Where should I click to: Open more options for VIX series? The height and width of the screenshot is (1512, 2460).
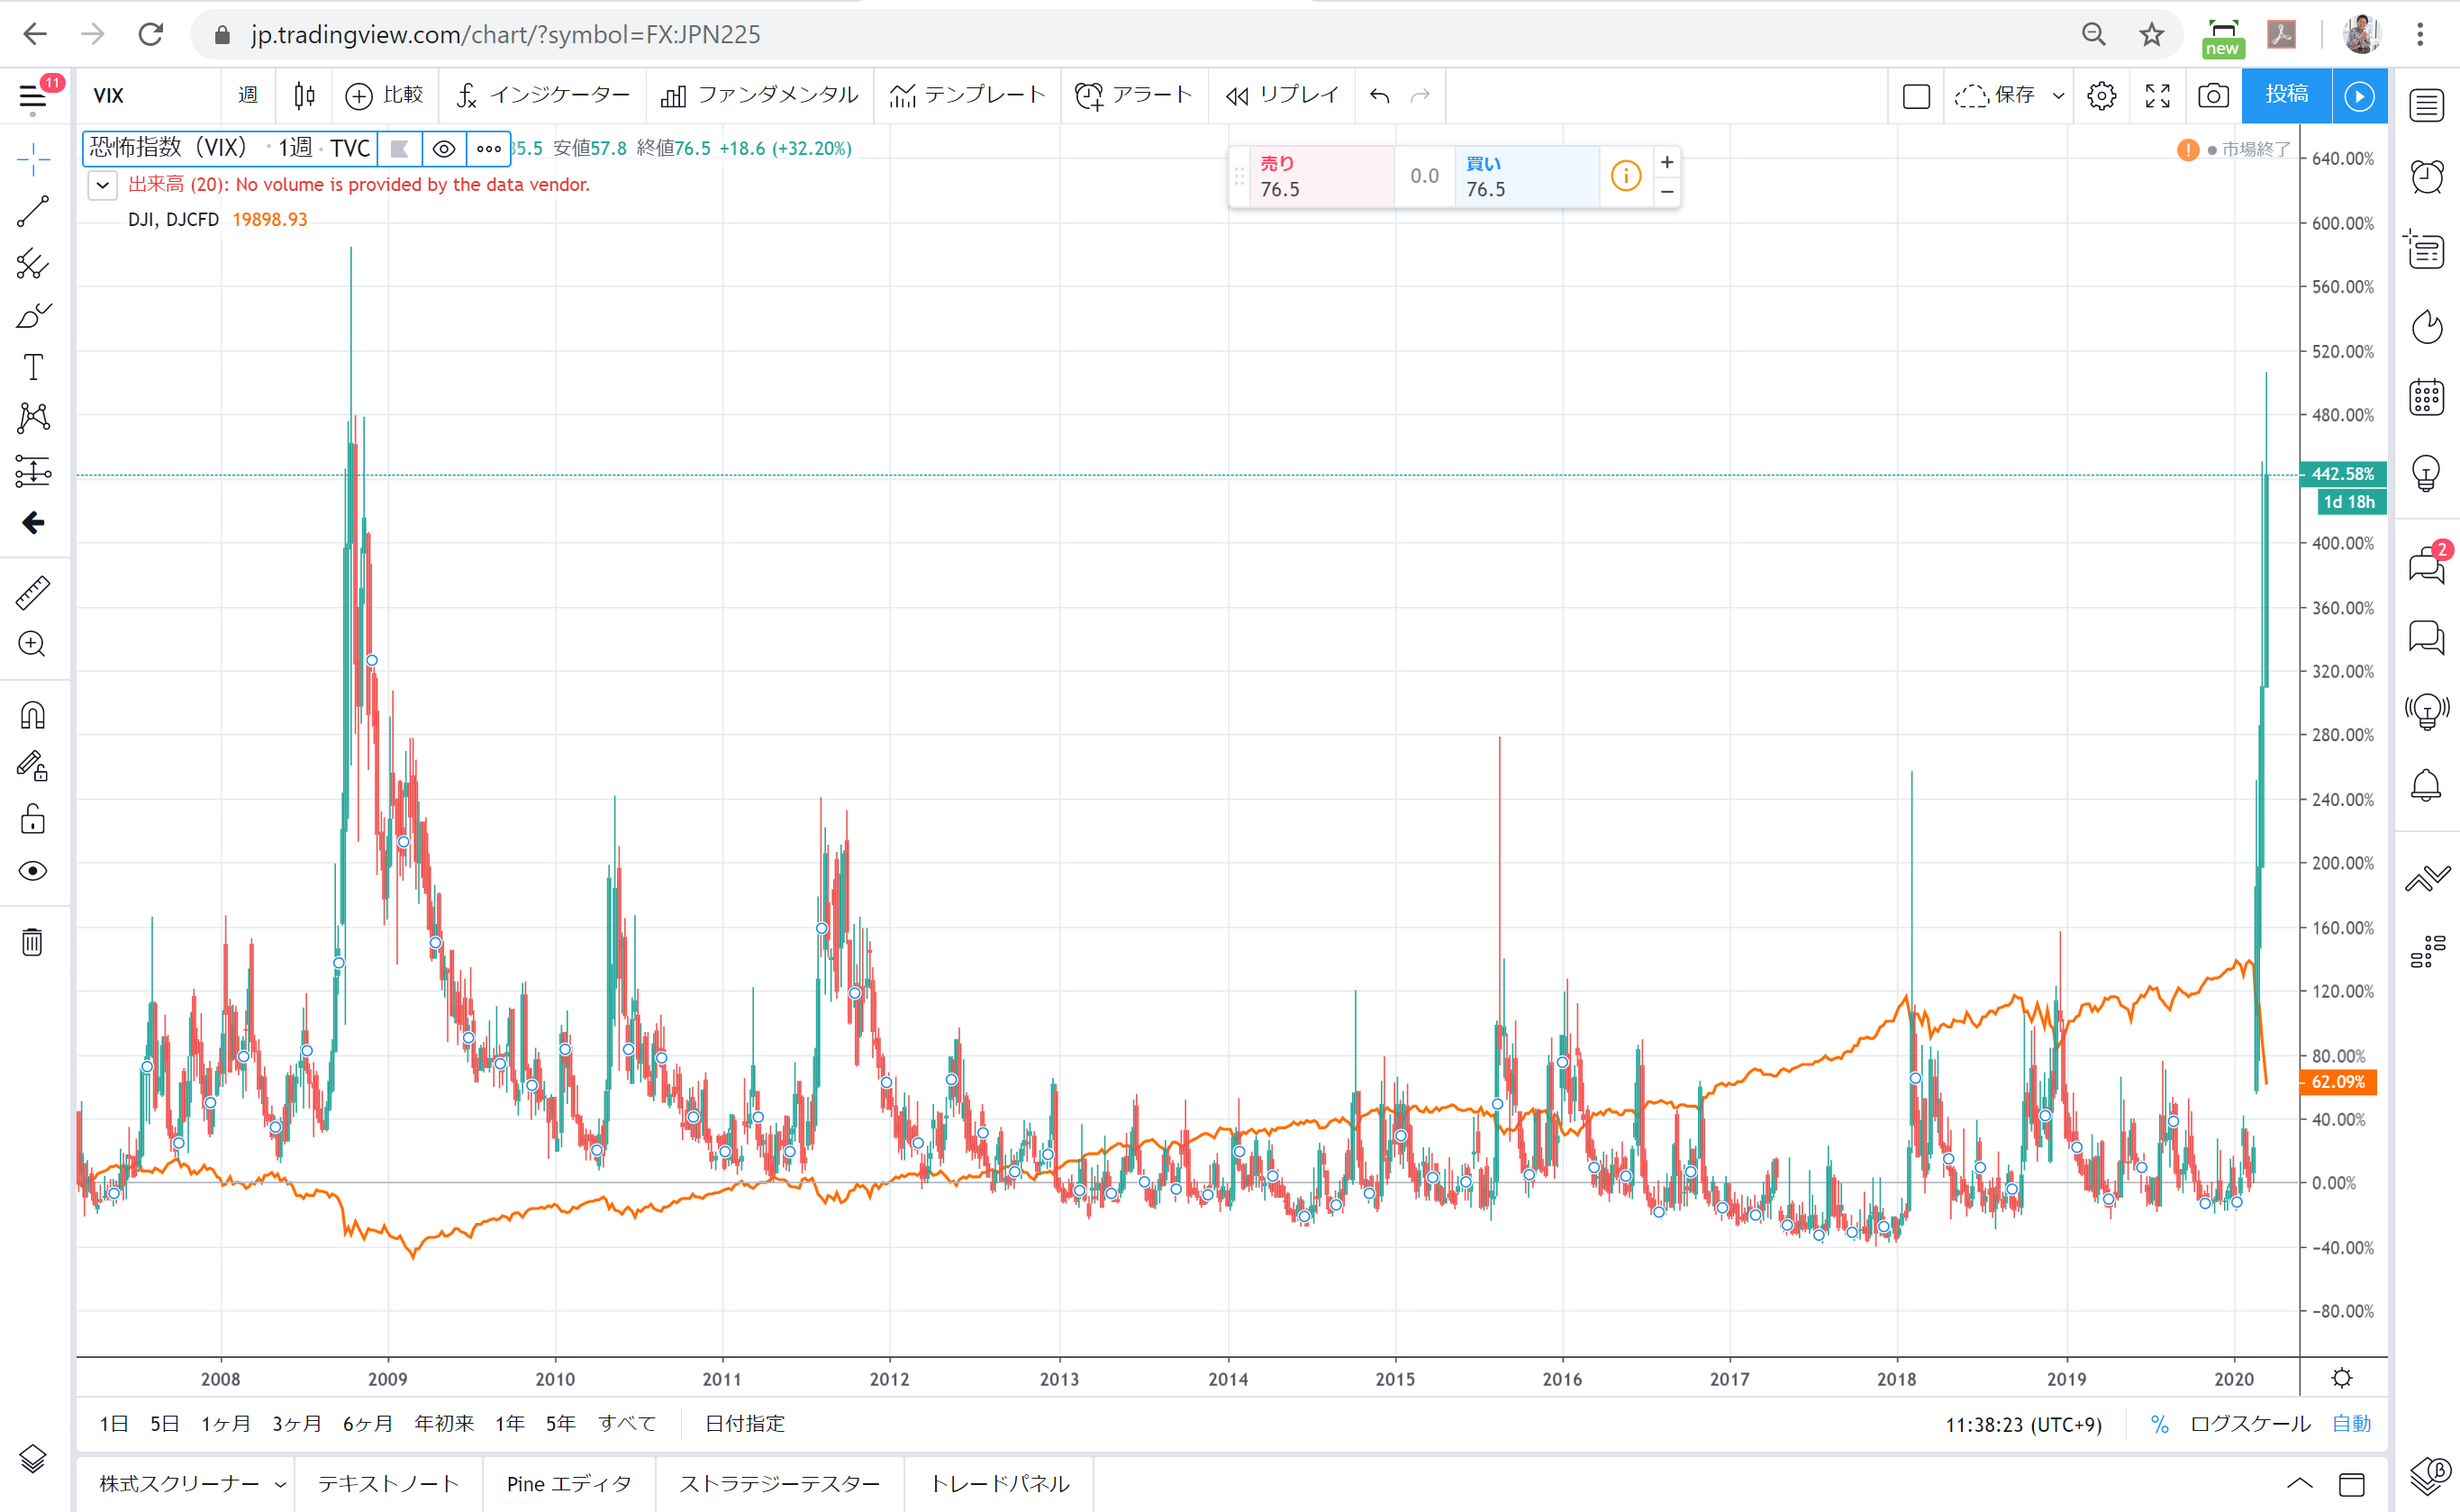[489, 149]
